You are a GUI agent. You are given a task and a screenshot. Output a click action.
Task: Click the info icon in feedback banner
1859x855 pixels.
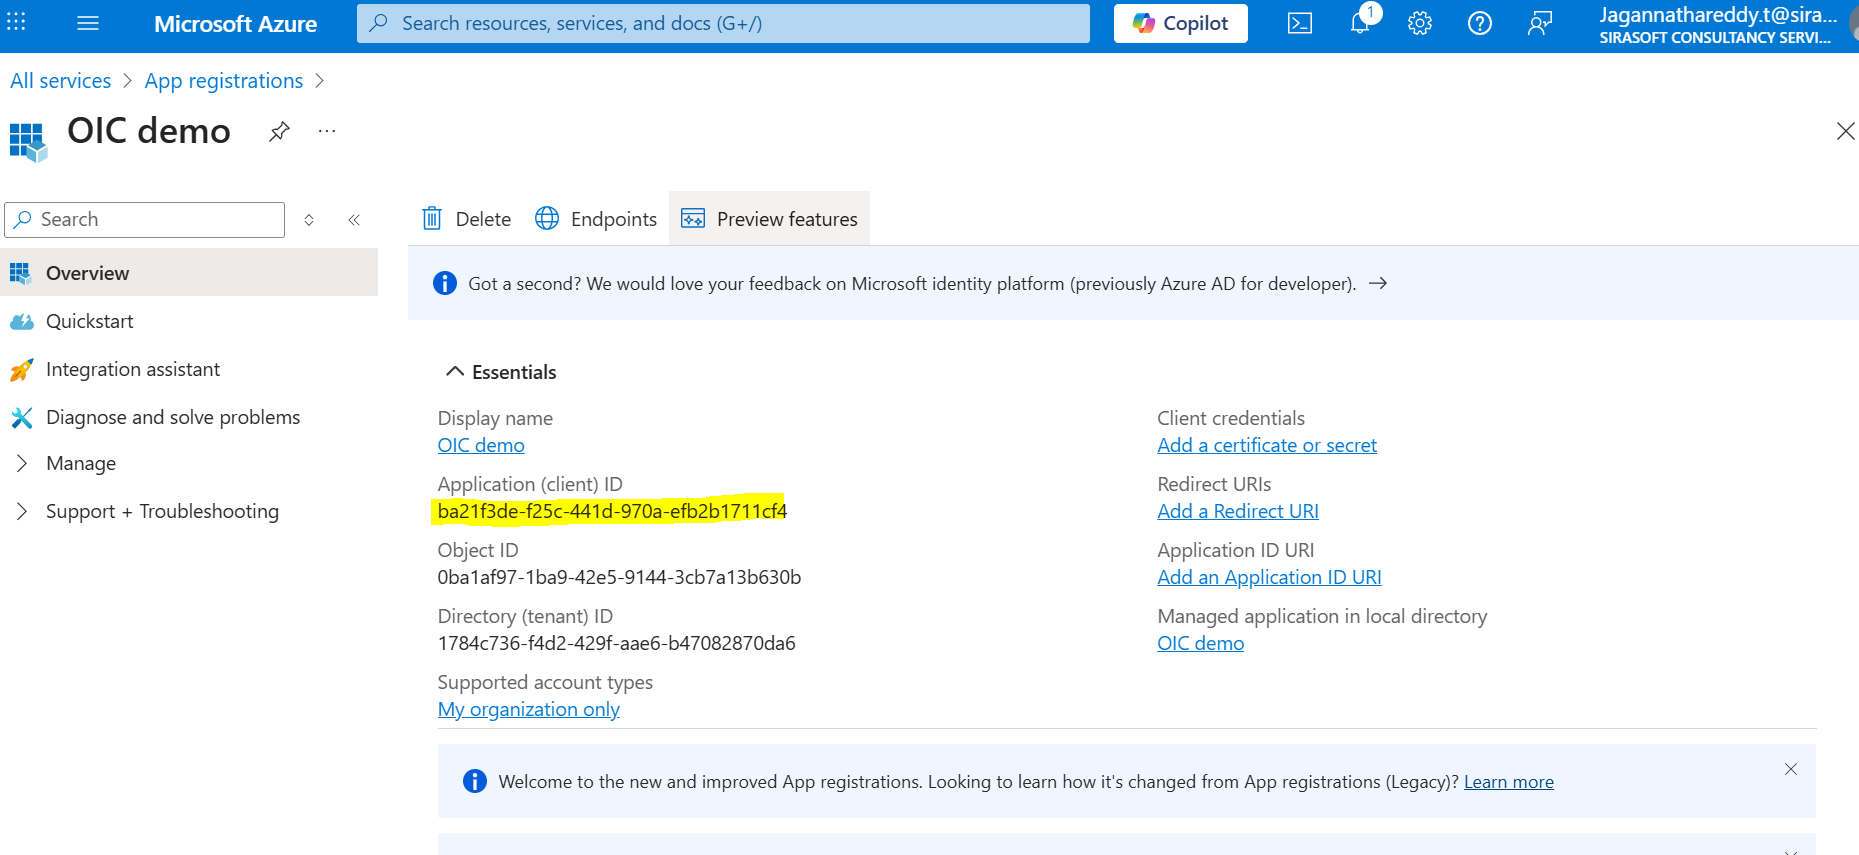pos(445,283)
